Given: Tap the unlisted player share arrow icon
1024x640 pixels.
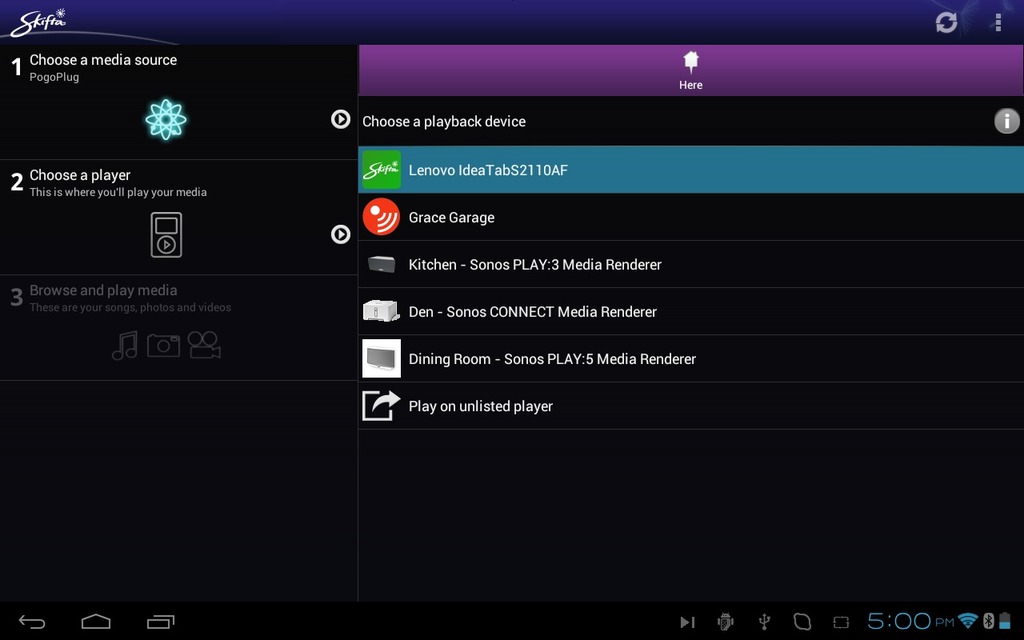Looking at the screenshot, I should pyautogui.click(x=381, y=406).
